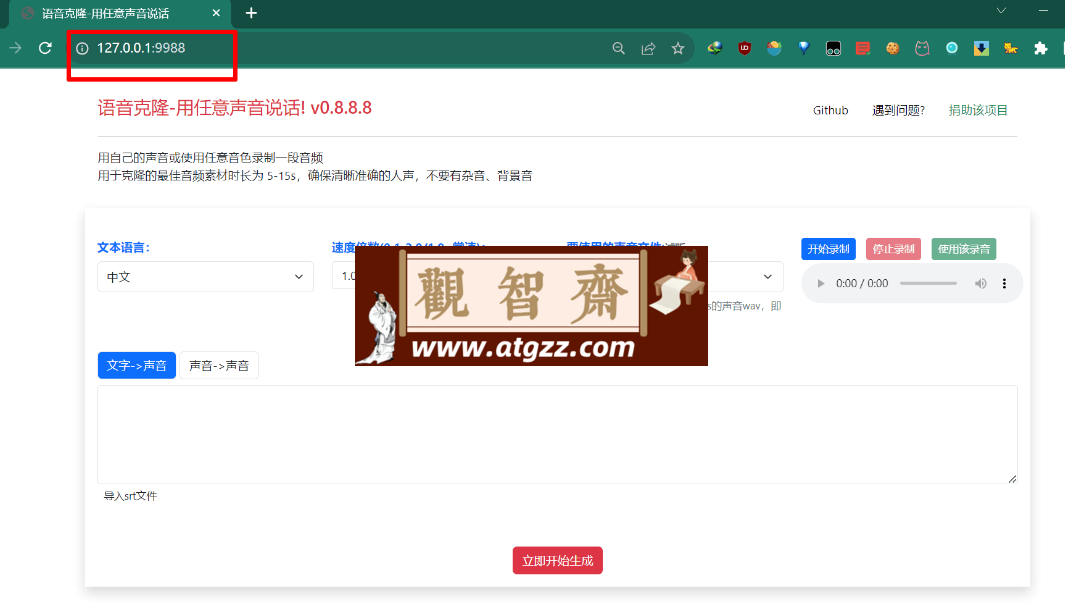Image resolution: width=1065 pixels, height=613 pixels.
Task: Click the red notes checklist extension icon
Action: [x=863, y=48]
